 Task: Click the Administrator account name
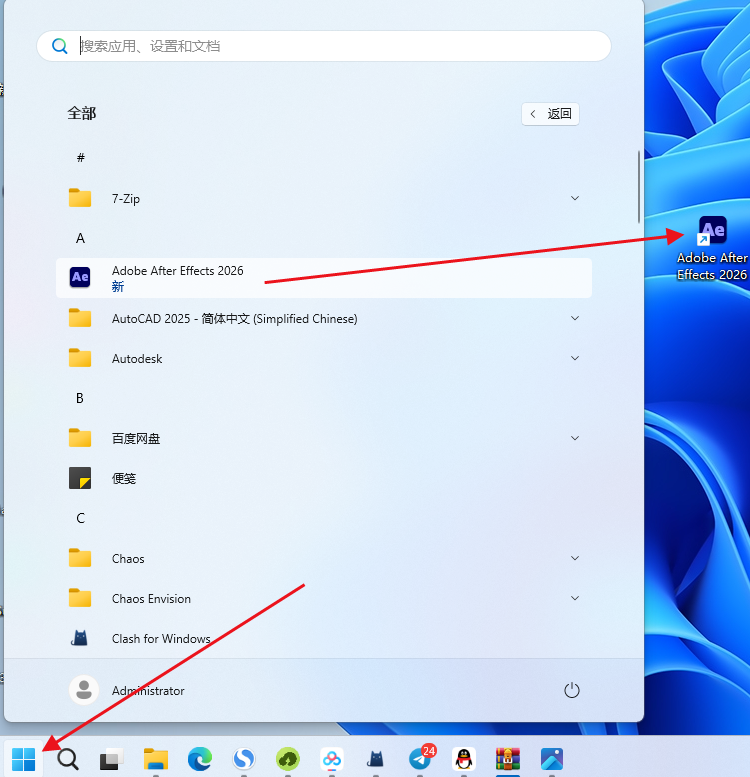(148, 690)
